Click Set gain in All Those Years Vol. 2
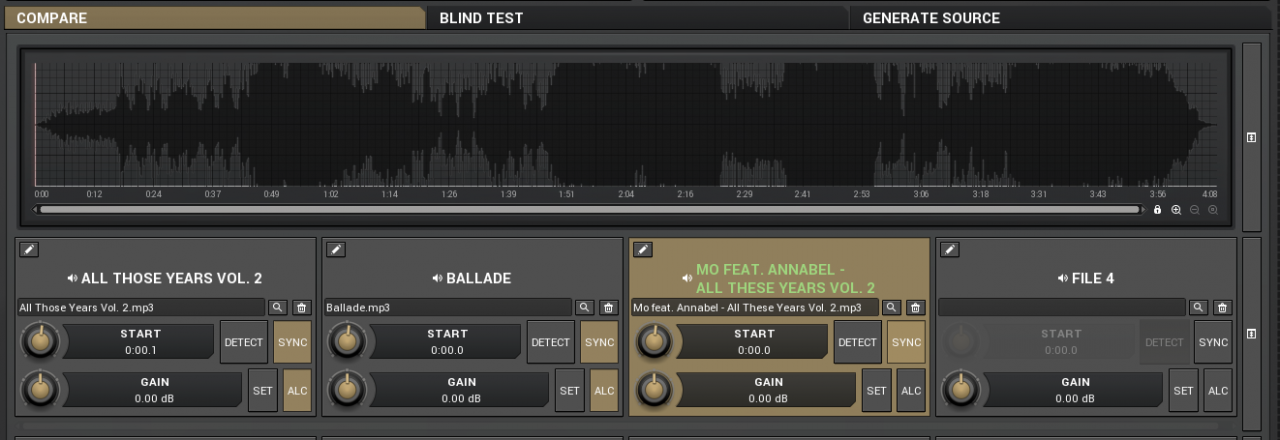 click(263, 390)
